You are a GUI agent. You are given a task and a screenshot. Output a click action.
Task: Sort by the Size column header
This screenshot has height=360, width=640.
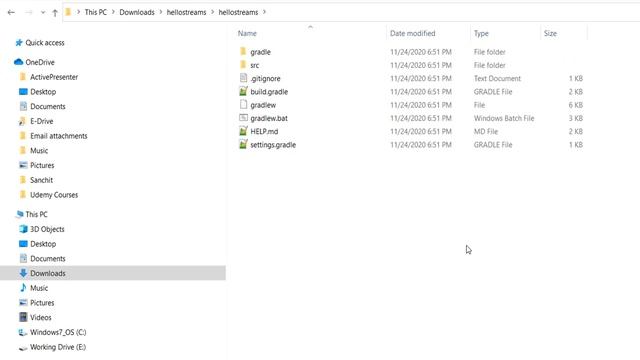(x=550, y=33)
